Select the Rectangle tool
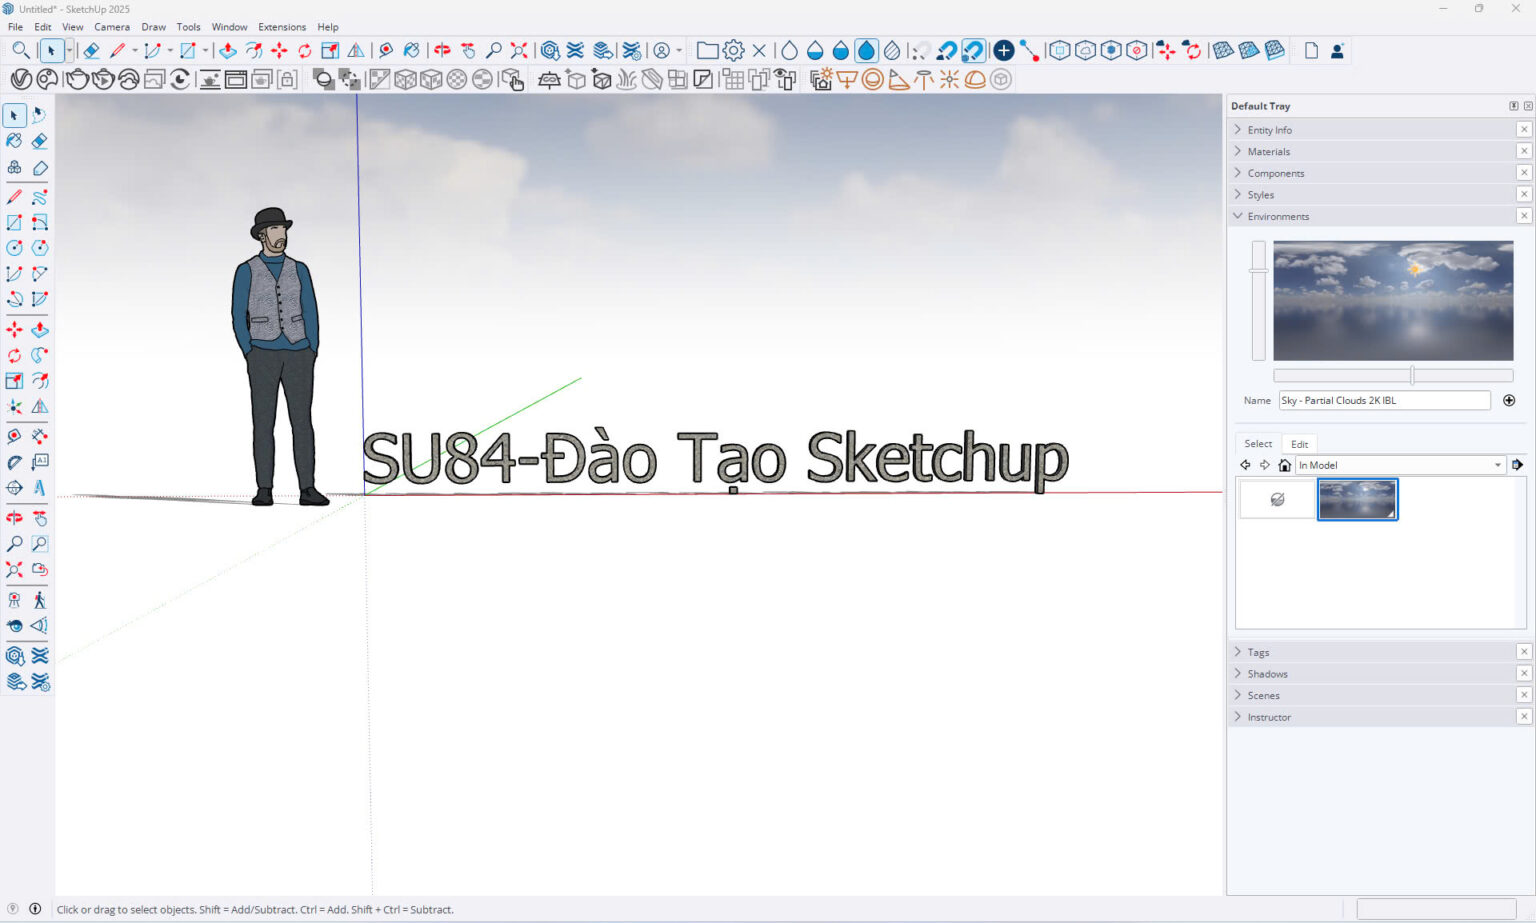 14,222
